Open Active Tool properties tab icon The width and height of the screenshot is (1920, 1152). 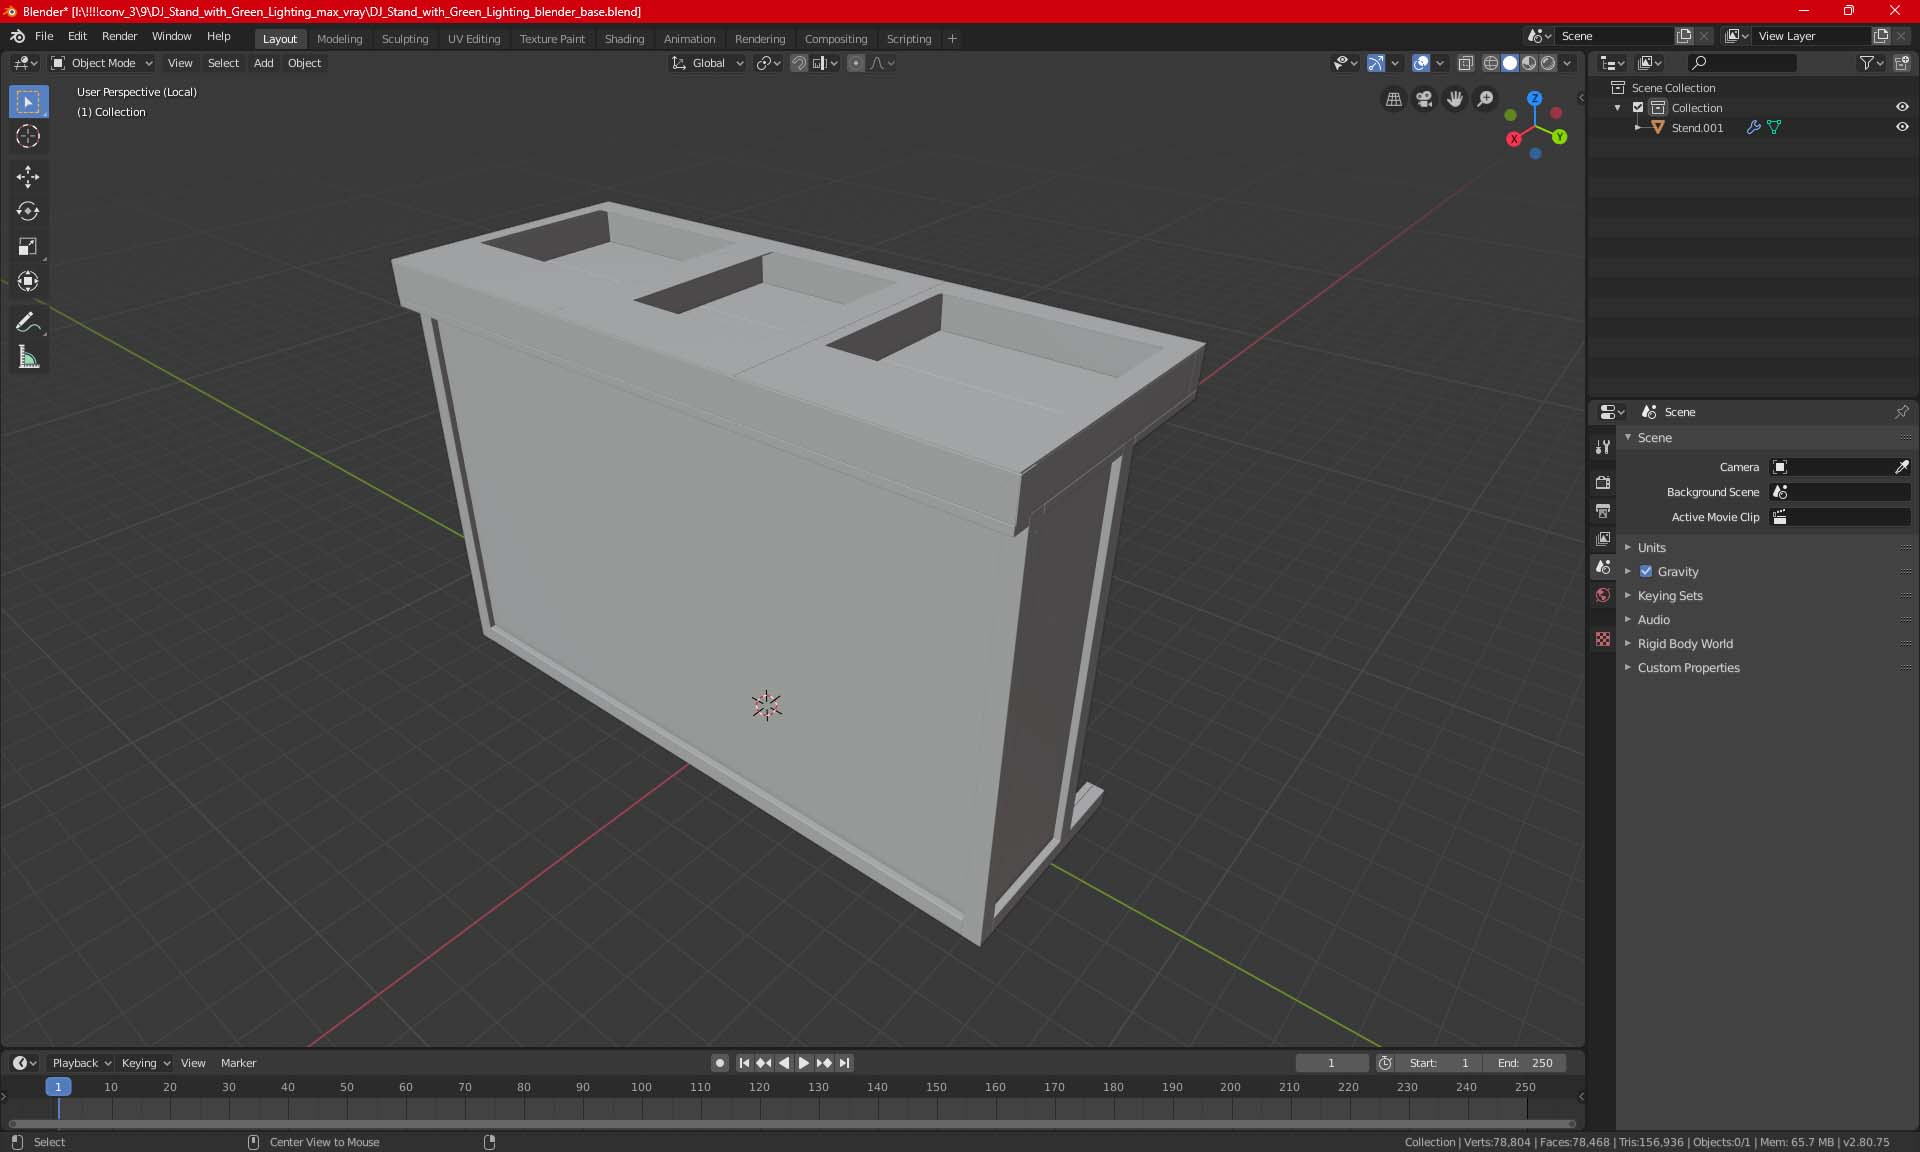pyautogui.click(x=1603, y=447)
